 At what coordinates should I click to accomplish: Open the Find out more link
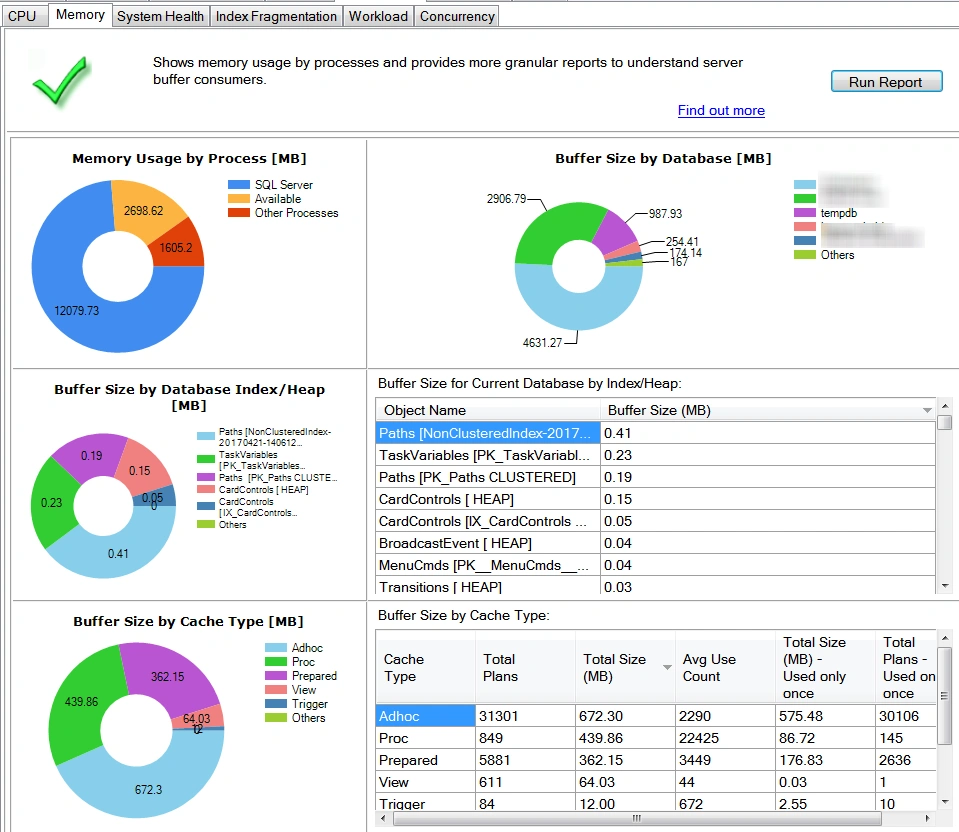coord(720,111)
